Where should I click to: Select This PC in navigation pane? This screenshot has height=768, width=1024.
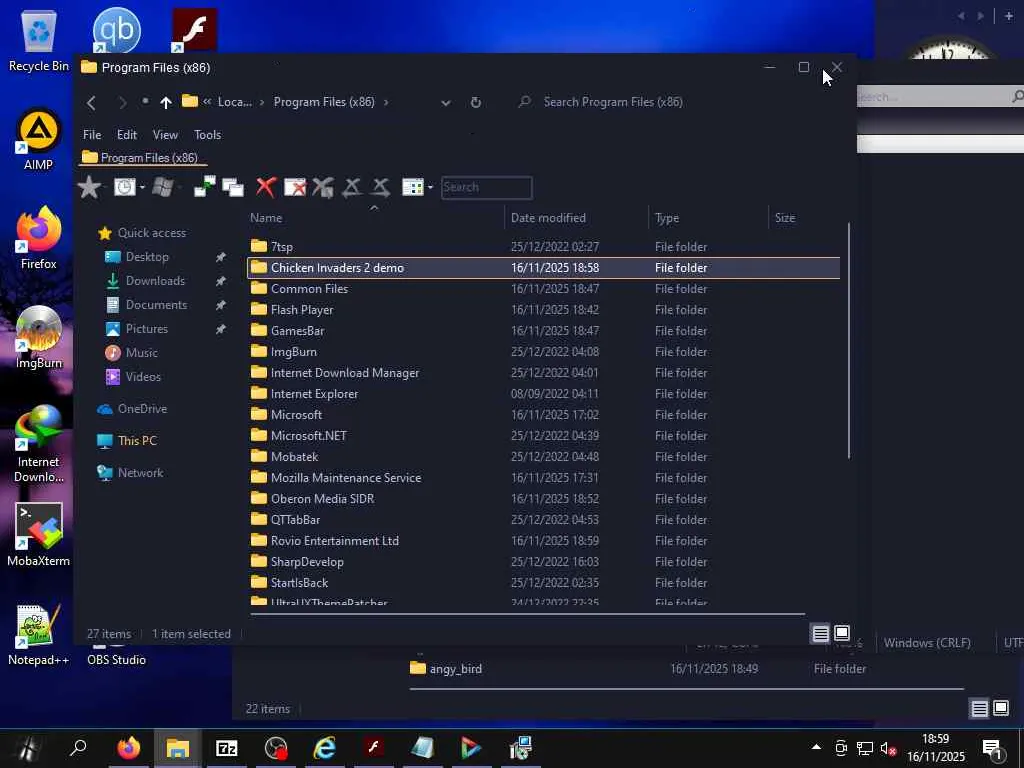[x=127, y=441]
